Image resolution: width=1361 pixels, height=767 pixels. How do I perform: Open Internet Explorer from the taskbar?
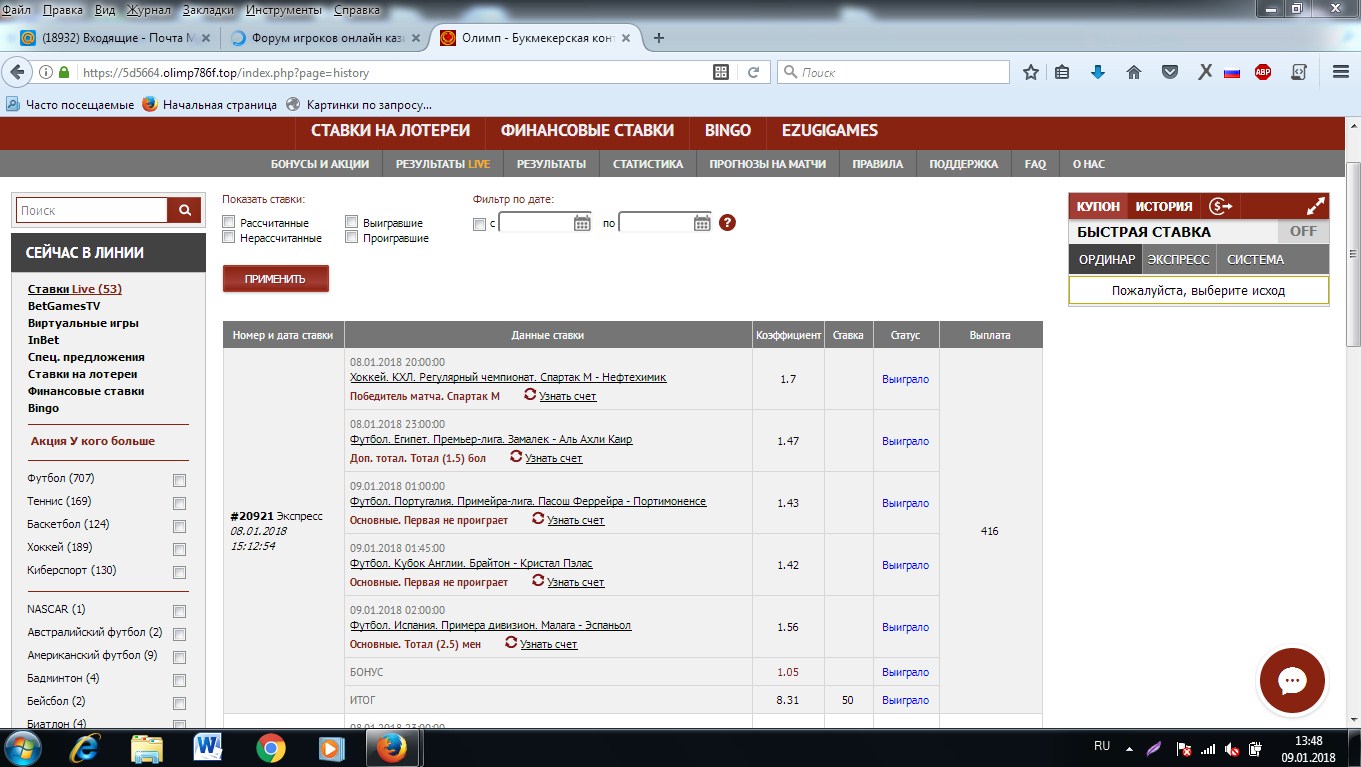pyautogui.click(x=83, y=747)
